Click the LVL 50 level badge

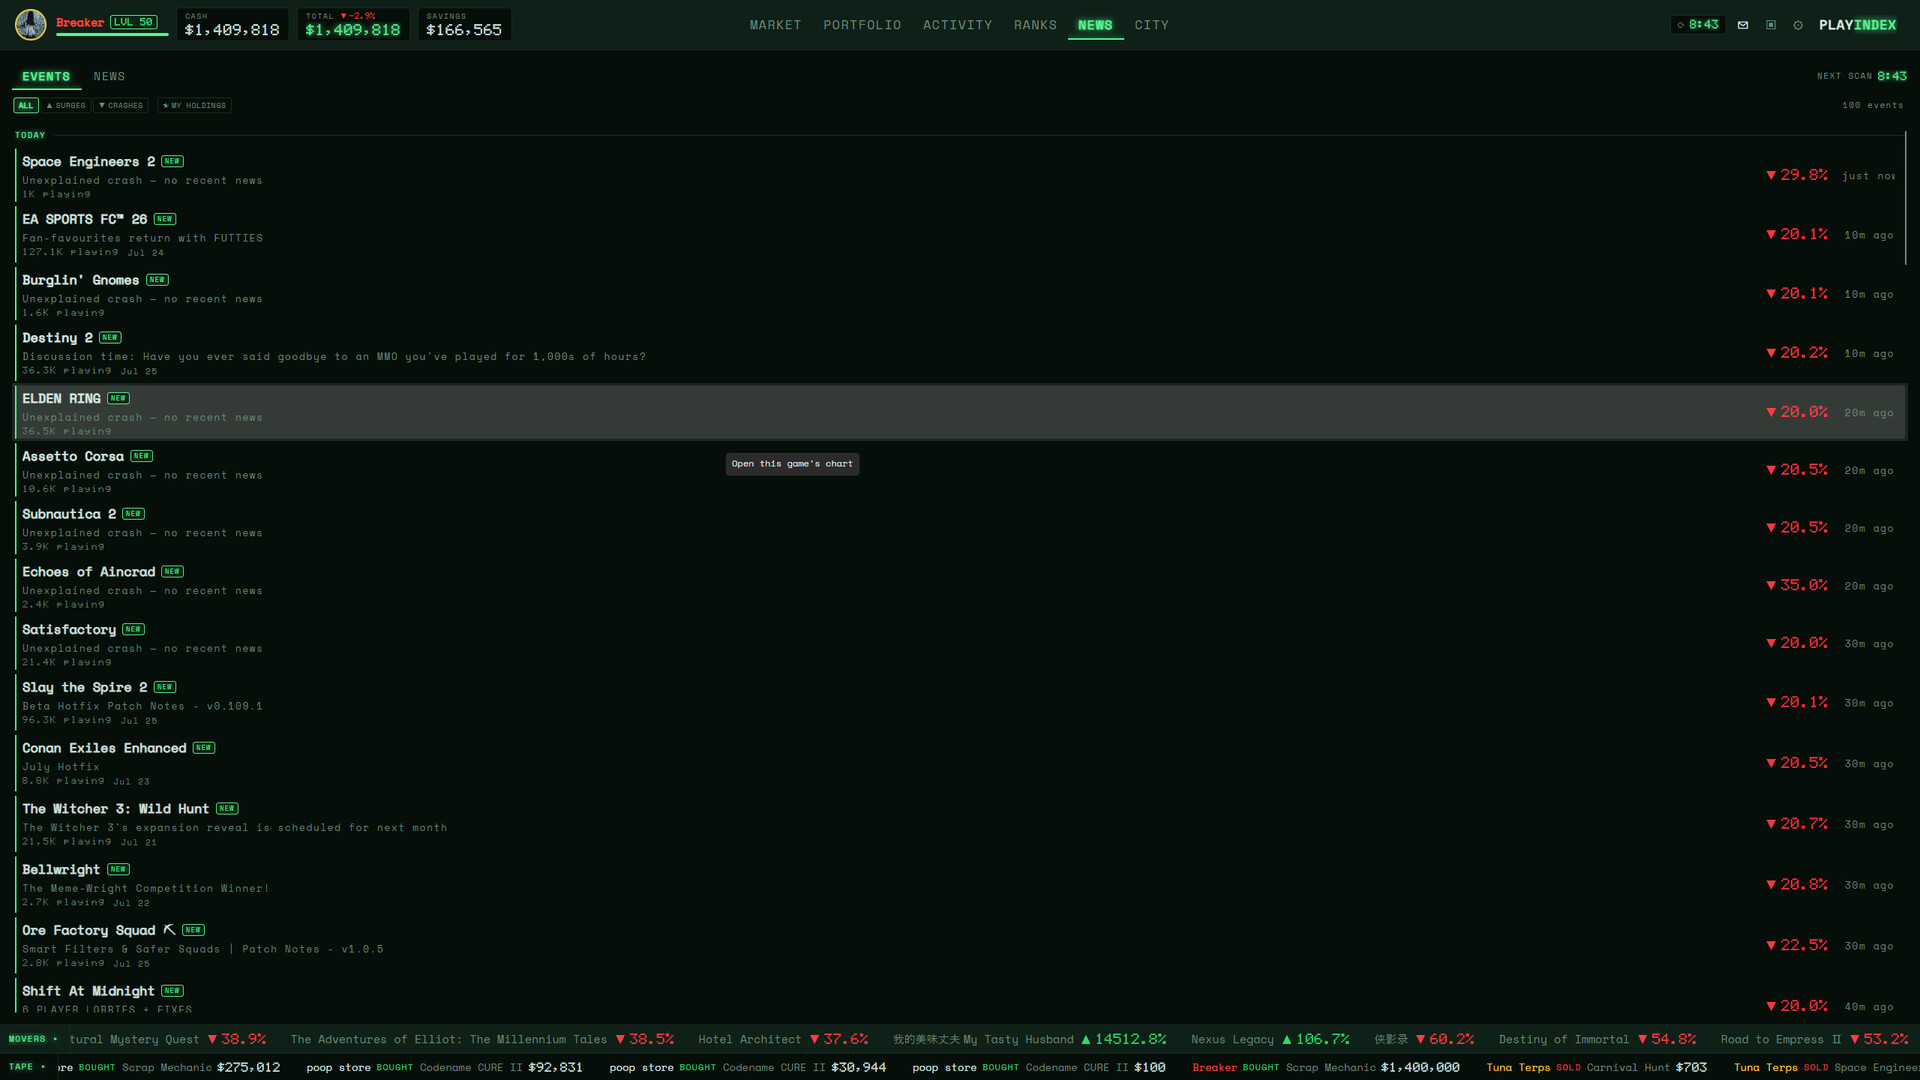point(133,22)
